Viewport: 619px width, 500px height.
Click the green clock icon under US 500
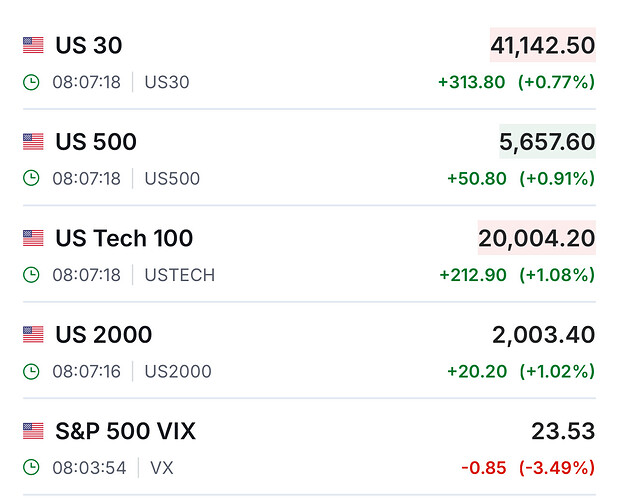pos(31,178)
